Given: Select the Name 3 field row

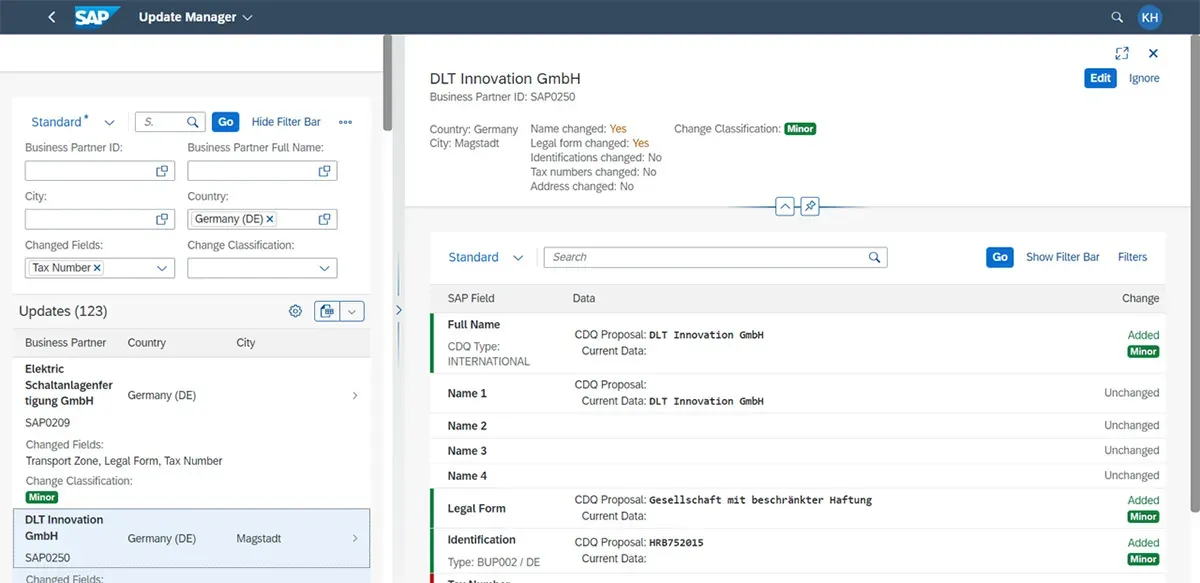Looking at the screenshot, I should pos(798,450).
